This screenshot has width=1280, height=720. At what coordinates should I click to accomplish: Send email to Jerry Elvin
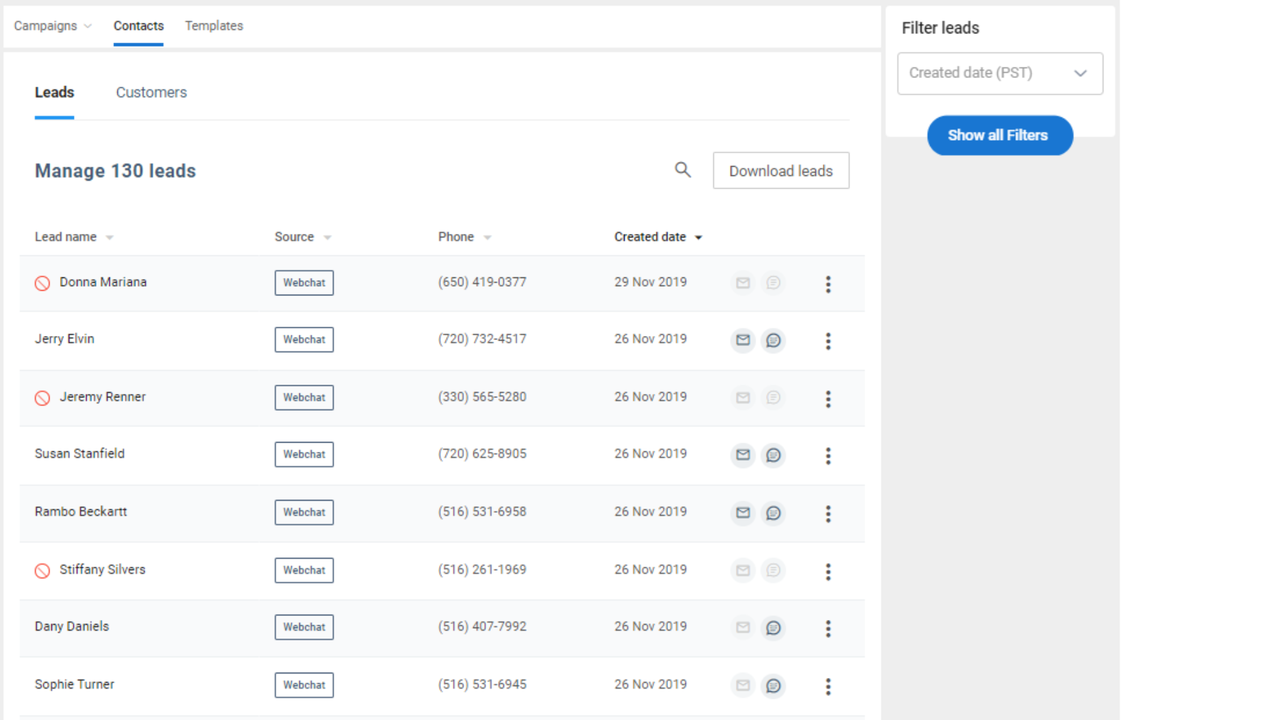coord(743,340)
